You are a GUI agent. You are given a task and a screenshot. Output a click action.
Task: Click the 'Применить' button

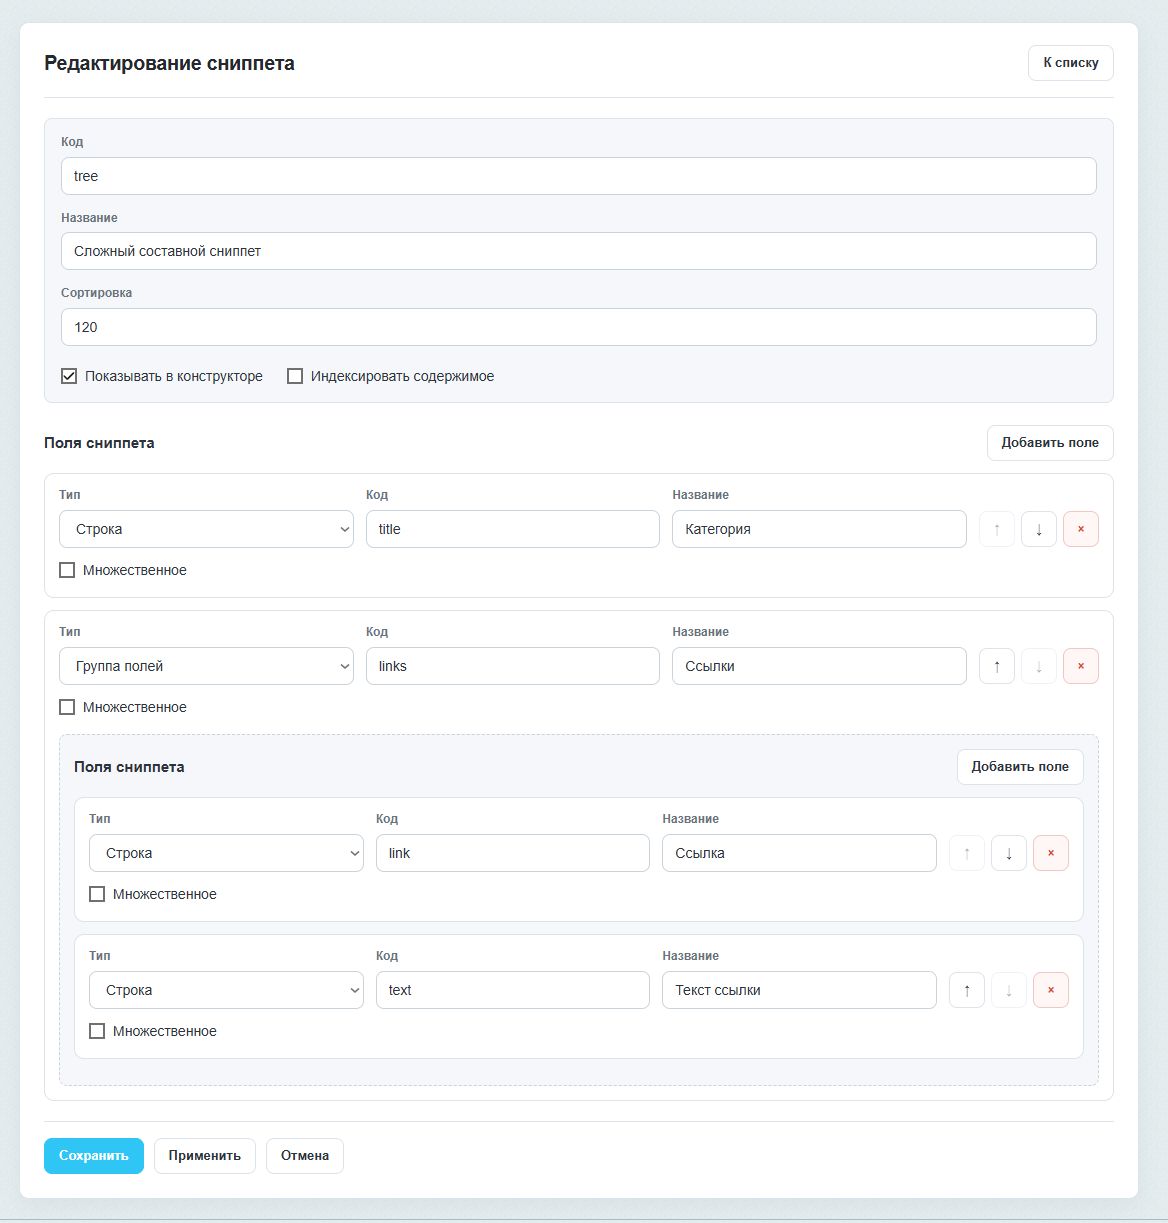tap(205, 1156)
